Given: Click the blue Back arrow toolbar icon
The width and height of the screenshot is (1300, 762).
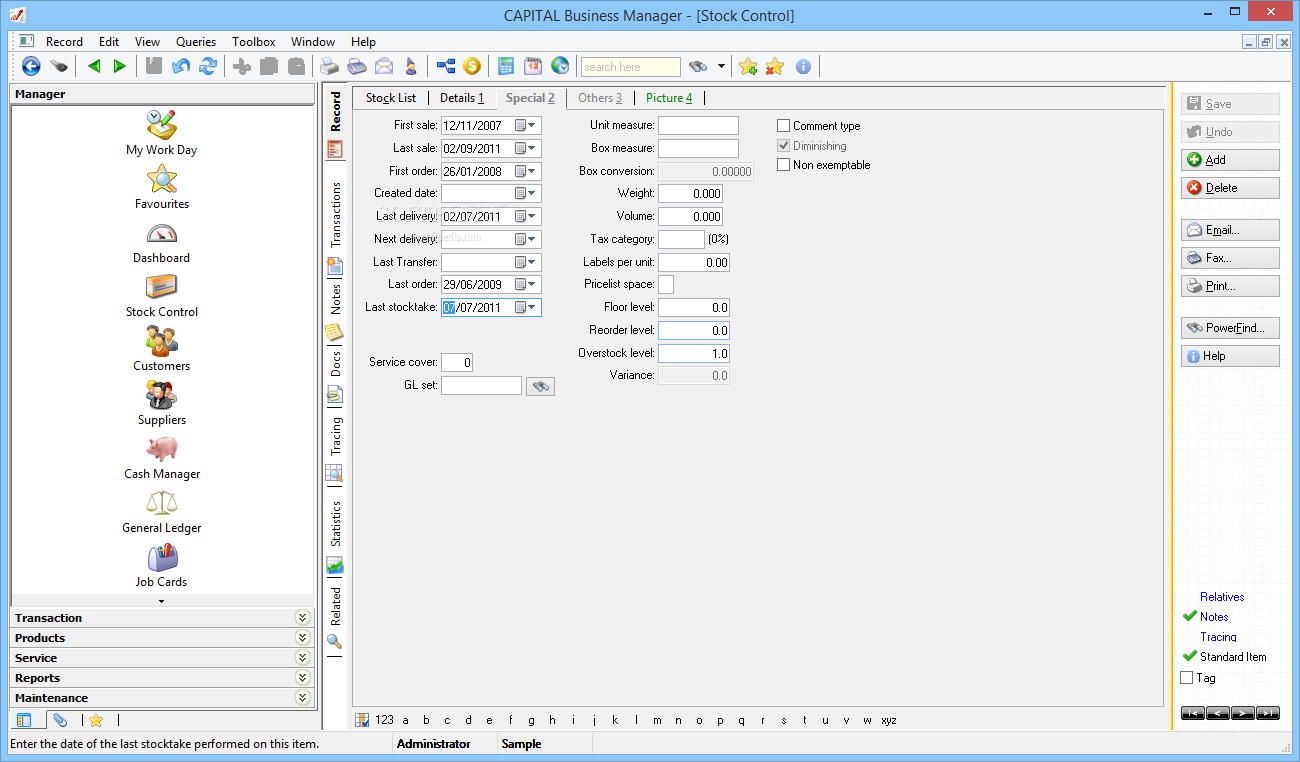Looking at the screenshot, I should tap(31, 66).
